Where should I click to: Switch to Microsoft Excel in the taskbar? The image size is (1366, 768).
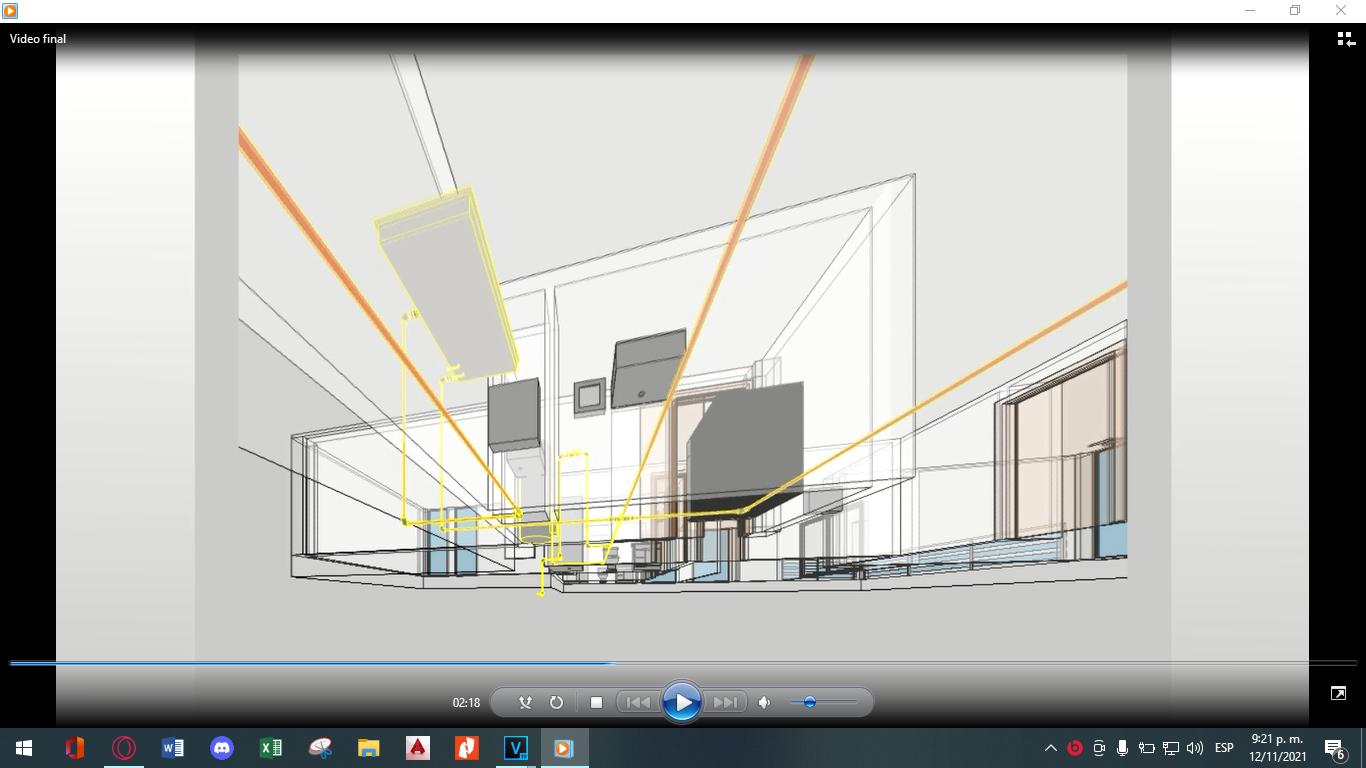coord(271,748)
